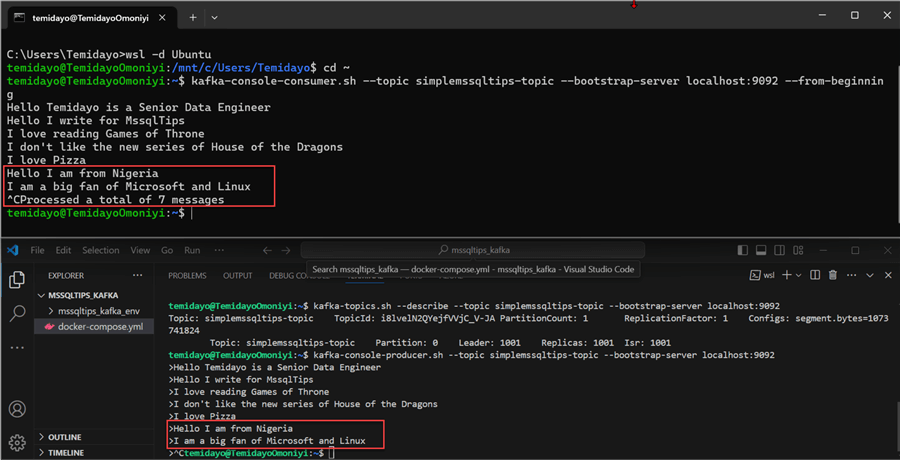This screenshot has width=900, height=460.
Task: Click the Accounts icon in activity bar
Action: [x=16, y=409]
